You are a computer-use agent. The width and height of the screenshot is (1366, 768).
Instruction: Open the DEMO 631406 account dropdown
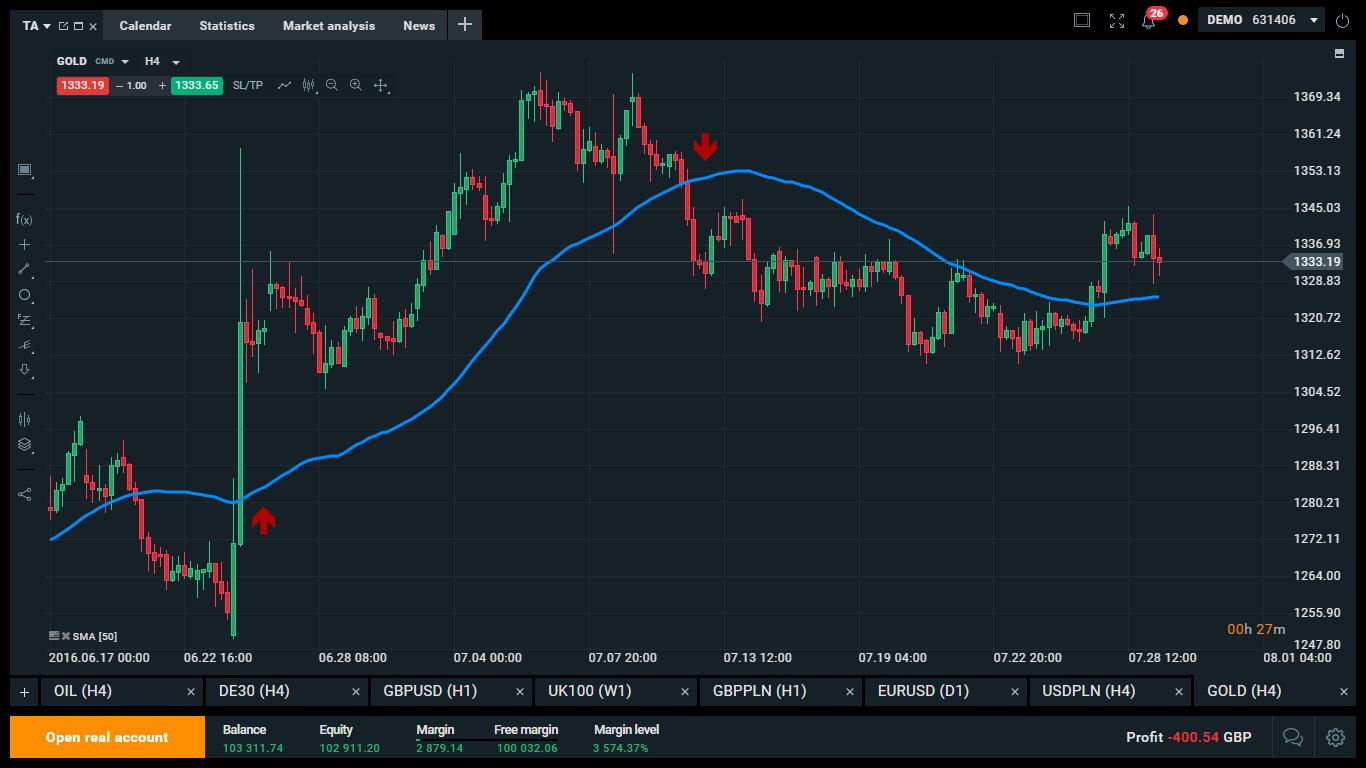click(x=1313, y=20)
